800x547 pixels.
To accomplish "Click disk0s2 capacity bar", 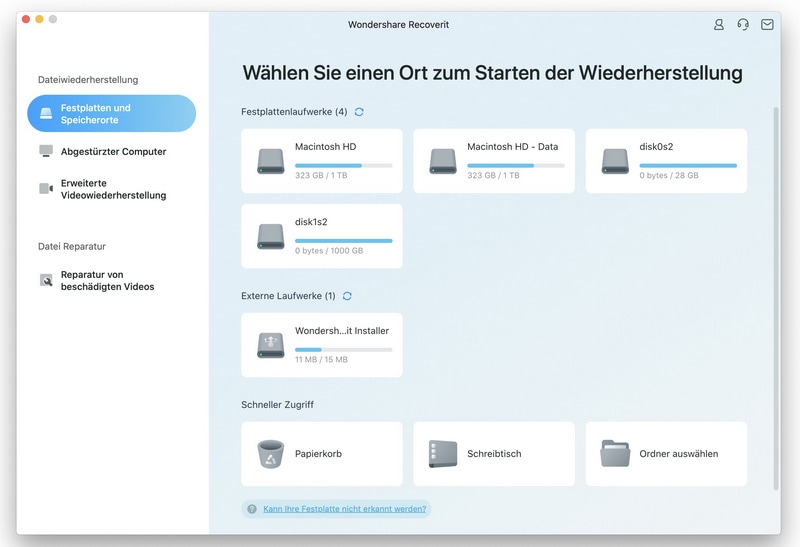I will click(x=688, y=165).
